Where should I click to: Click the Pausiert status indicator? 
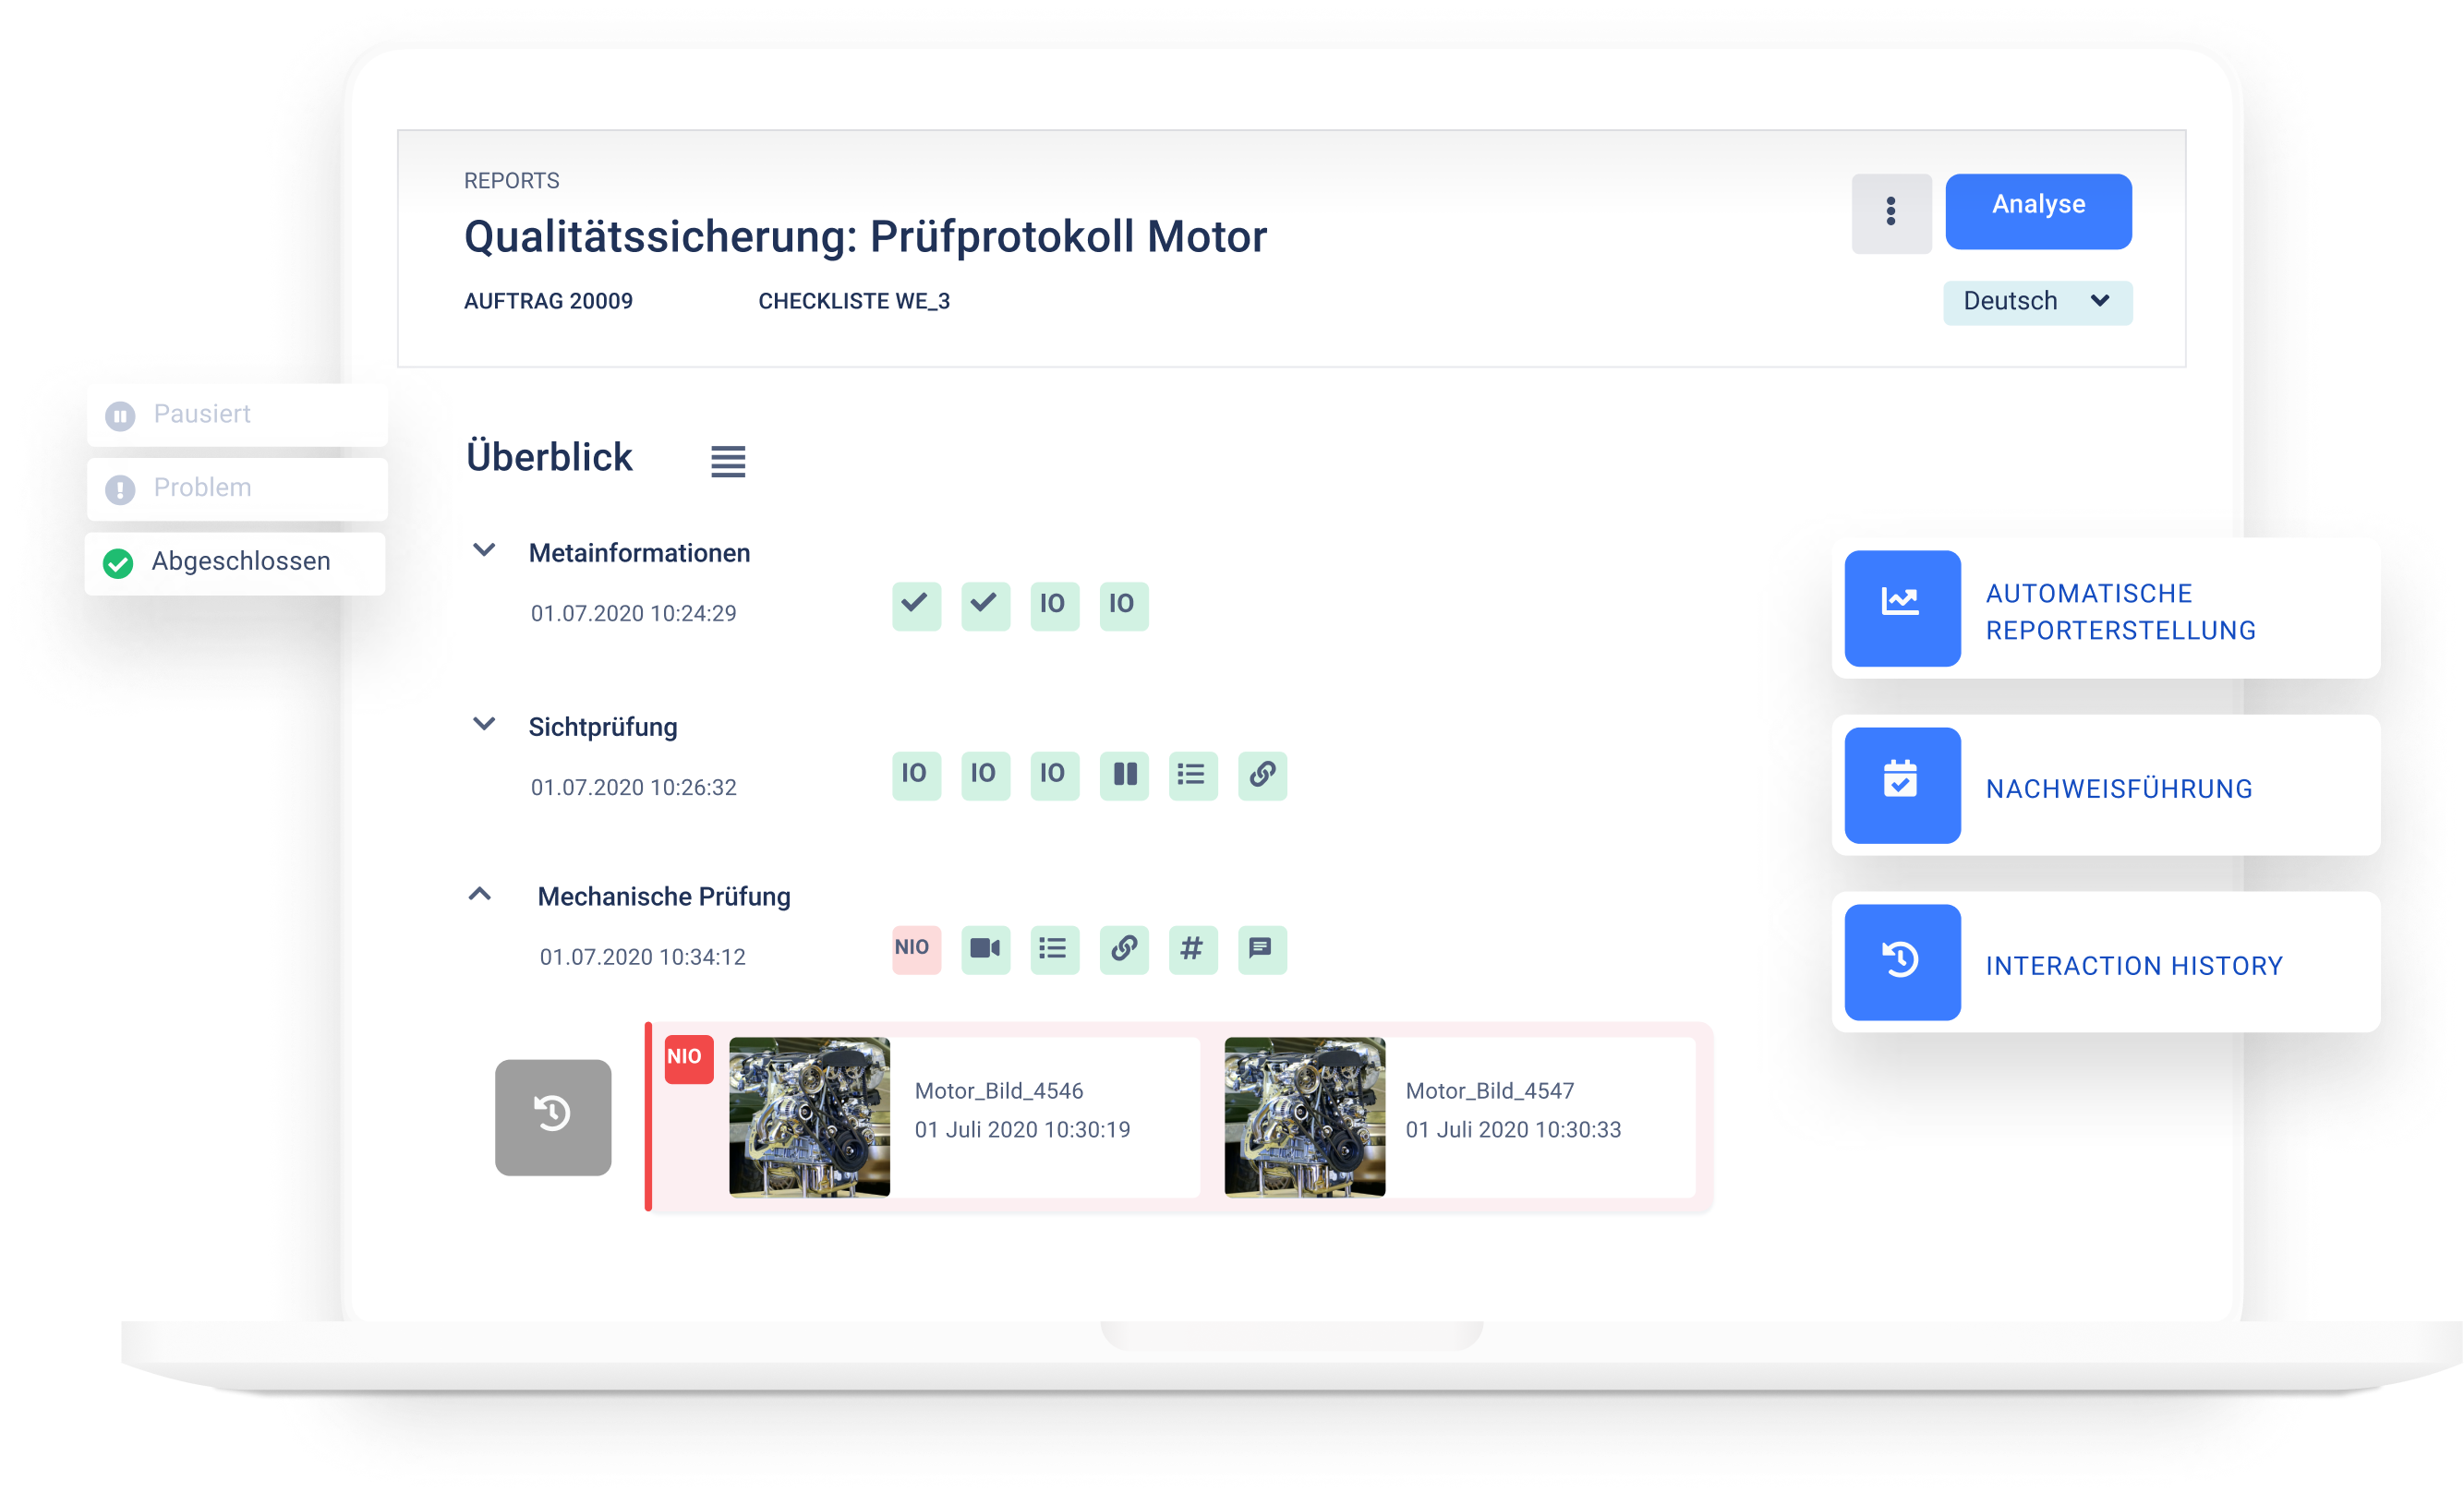199,414
